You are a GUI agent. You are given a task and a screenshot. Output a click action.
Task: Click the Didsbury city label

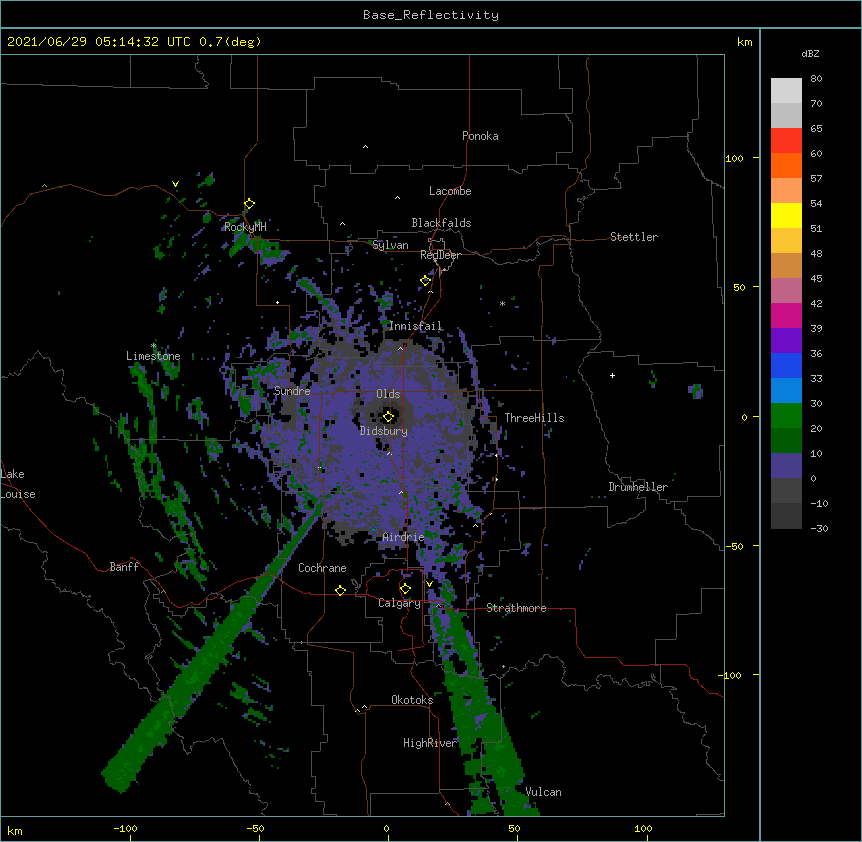[384, 431]
